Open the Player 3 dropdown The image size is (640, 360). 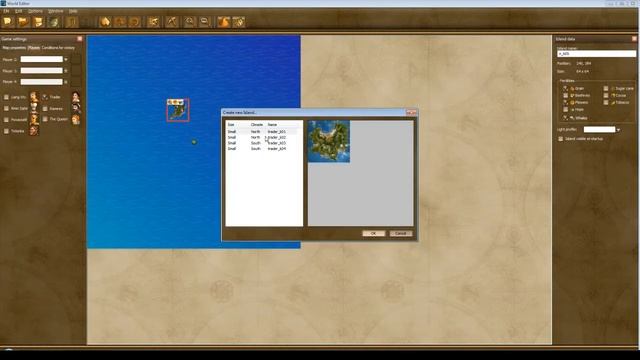pos(66,71)
